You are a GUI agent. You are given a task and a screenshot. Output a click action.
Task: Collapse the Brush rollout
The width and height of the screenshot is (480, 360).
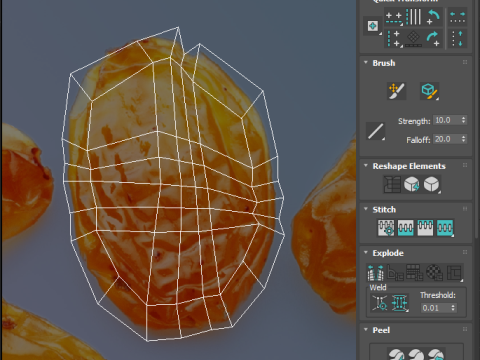pyautogui.click(x=366, y=63)
